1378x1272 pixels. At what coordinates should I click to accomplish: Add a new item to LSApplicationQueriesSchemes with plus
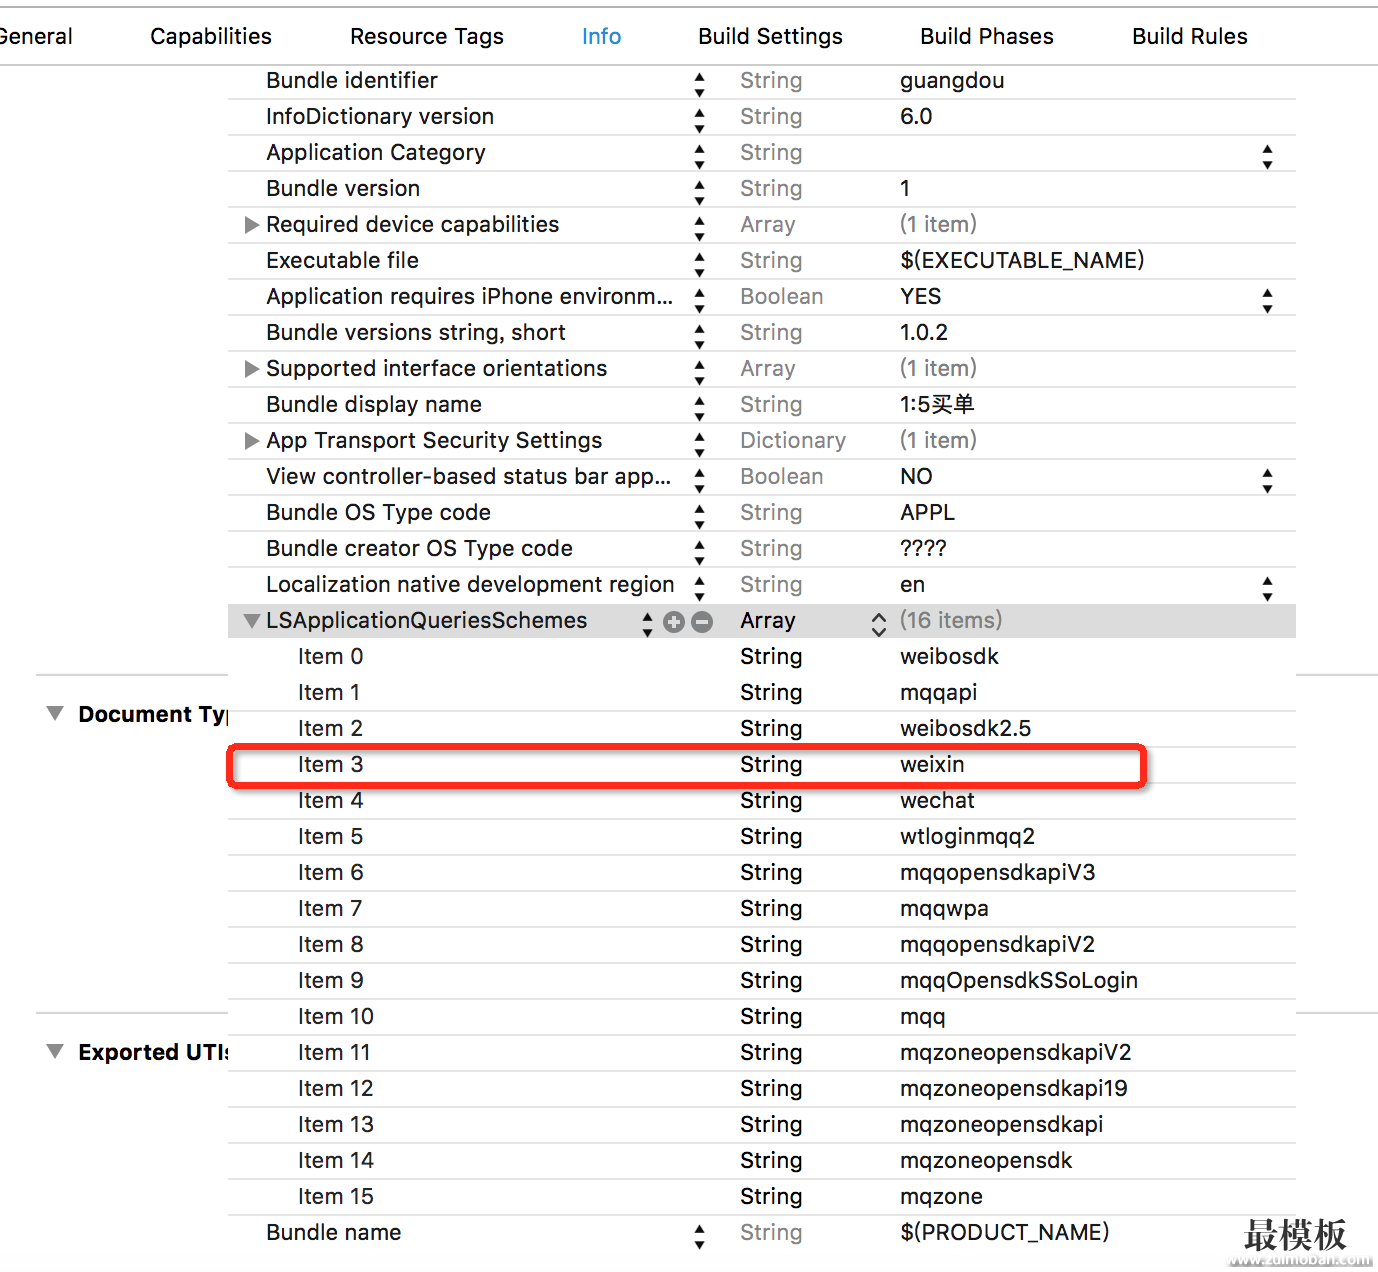674,622
